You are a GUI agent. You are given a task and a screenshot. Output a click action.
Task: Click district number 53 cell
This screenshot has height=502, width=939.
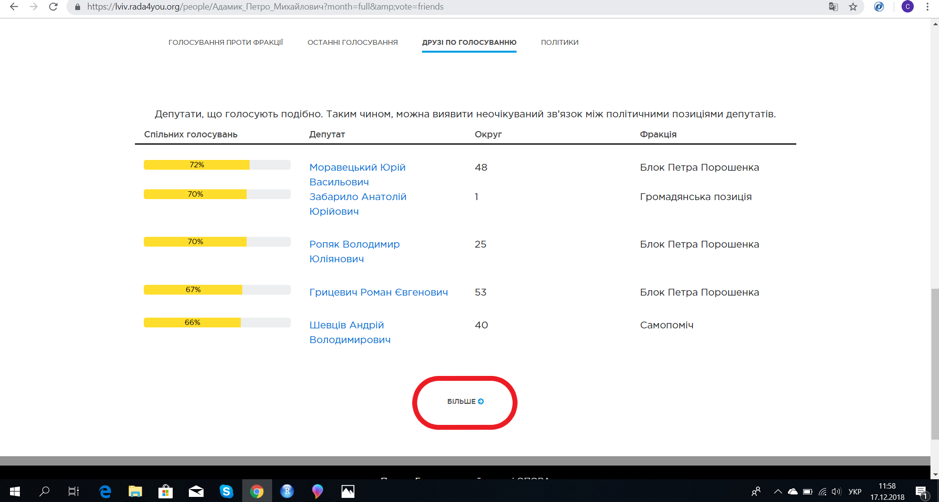point(480,292)
